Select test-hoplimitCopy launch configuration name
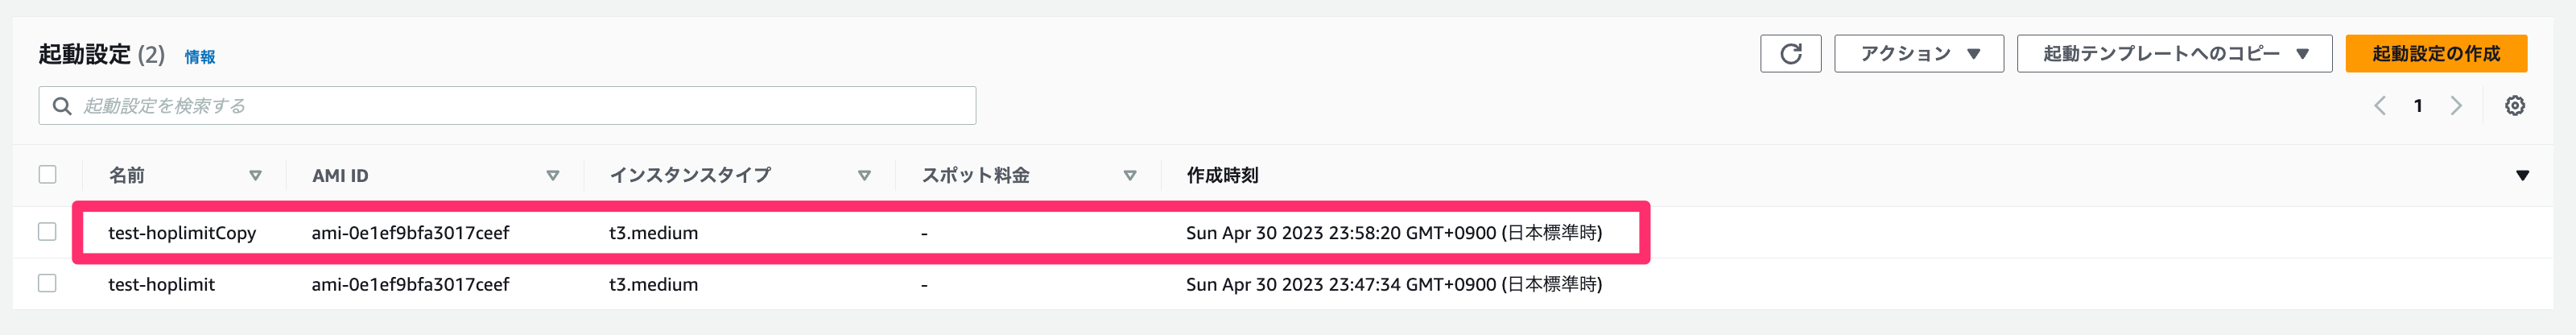The width and height of the screenshot is (2576, 335). pyautogui.click(x=182, y=233)
